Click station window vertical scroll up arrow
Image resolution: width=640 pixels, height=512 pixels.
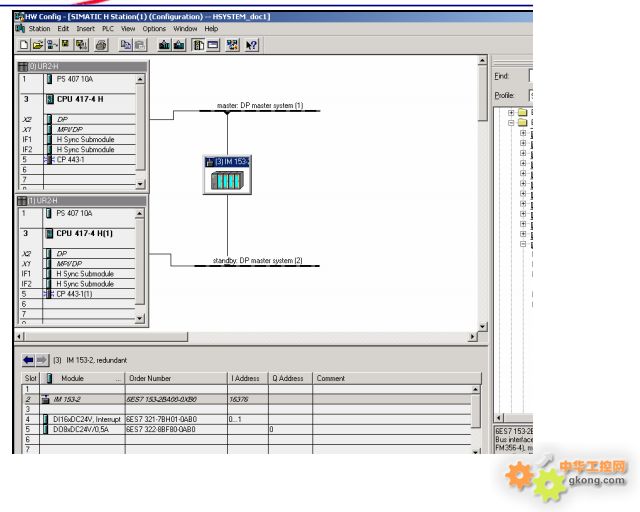click(x=482, y=60)
